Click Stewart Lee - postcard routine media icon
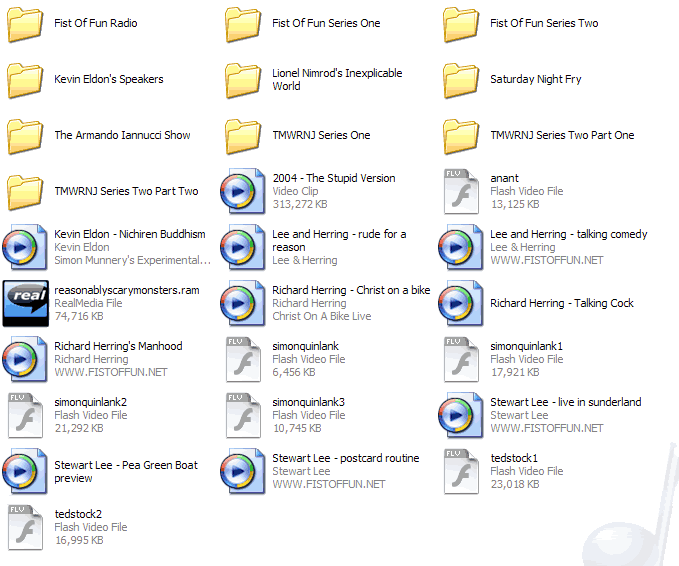Viewport: 679px width, 566px height. [242, 471]
